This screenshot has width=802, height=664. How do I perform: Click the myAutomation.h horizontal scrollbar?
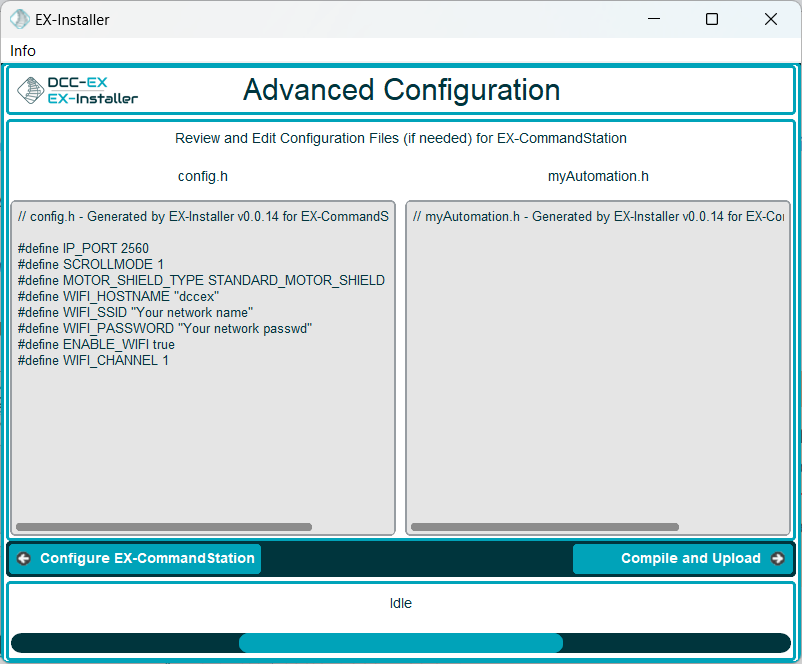tap(544, 527)
